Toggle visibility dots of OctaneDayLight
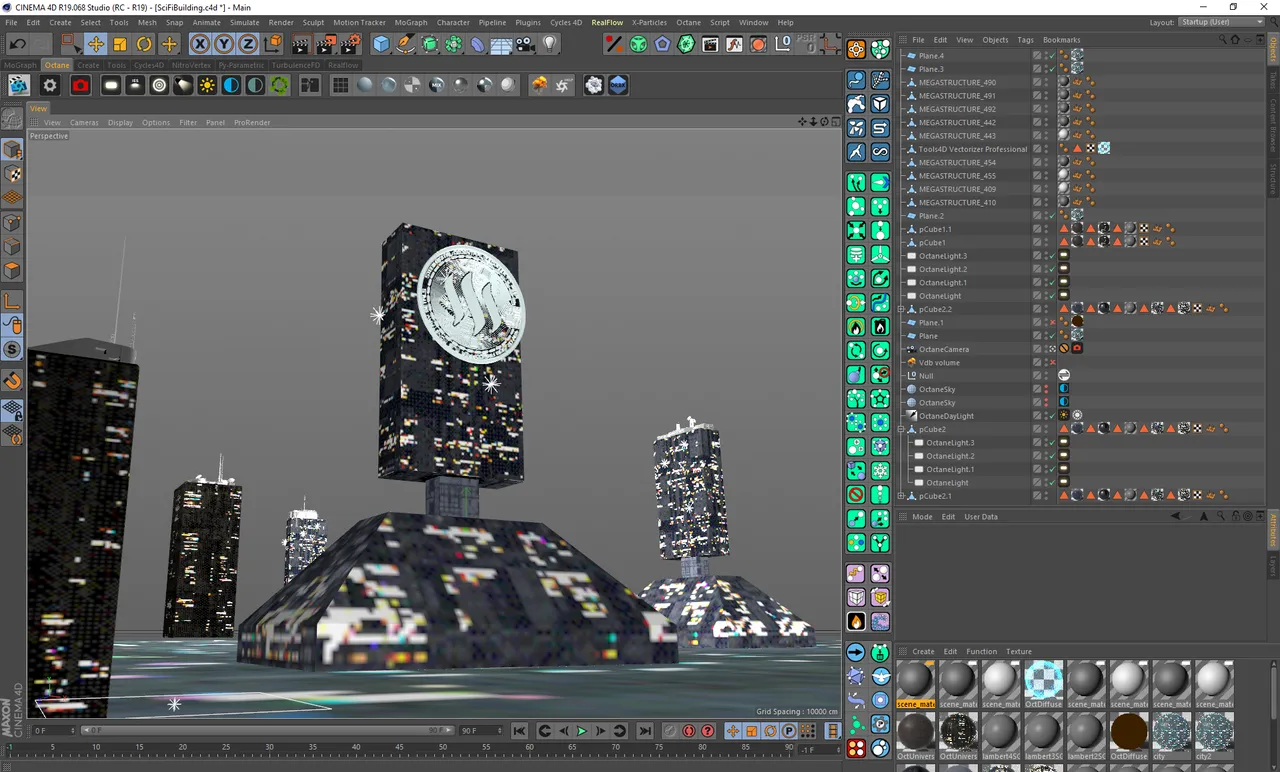 (1046, 416)
